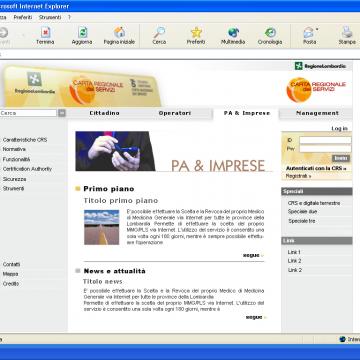Click the site Cerca search field
Image resolution: width=360 pixels, height=360 pixels.
(28, 113)
